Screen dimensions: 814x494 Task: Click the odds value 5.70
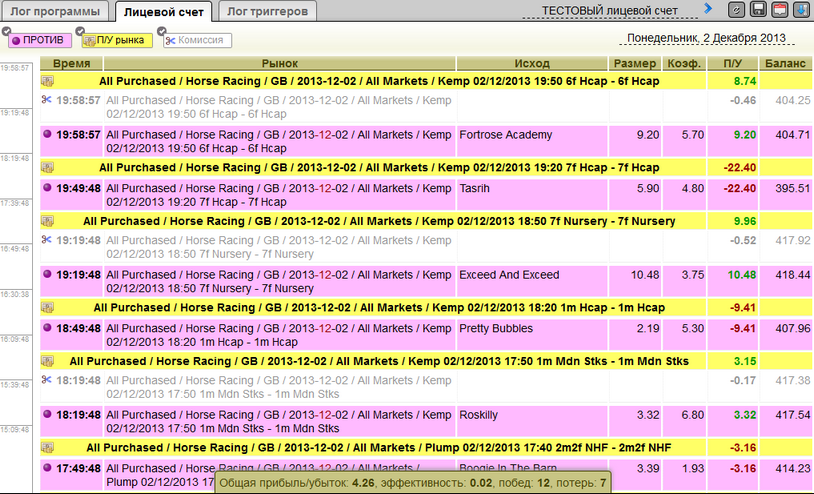[693, 135]
